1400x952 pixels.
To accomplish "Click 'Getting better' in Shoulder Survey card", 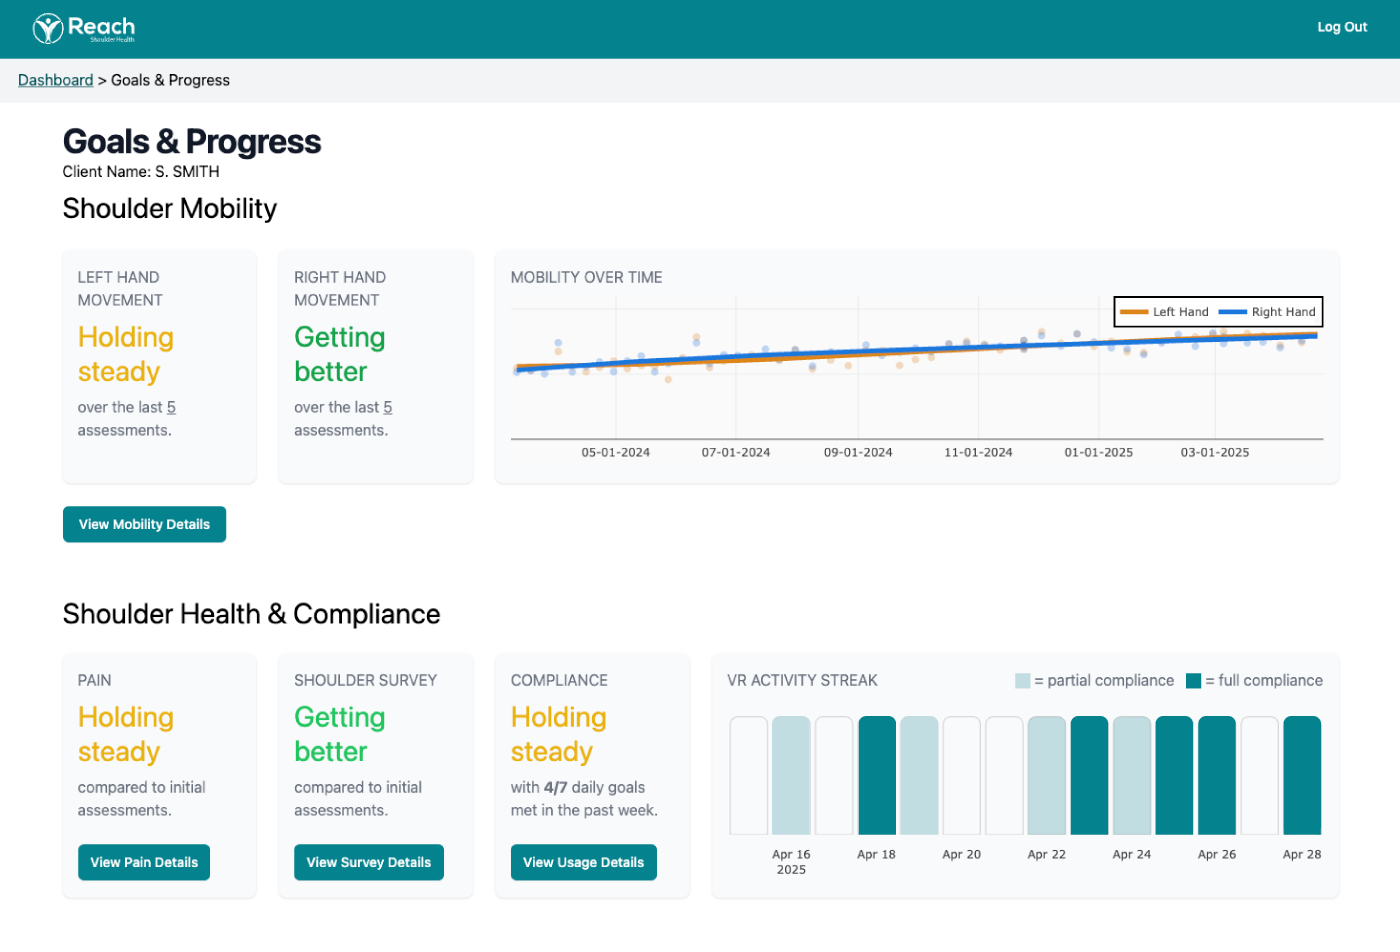I will point(340,734).
